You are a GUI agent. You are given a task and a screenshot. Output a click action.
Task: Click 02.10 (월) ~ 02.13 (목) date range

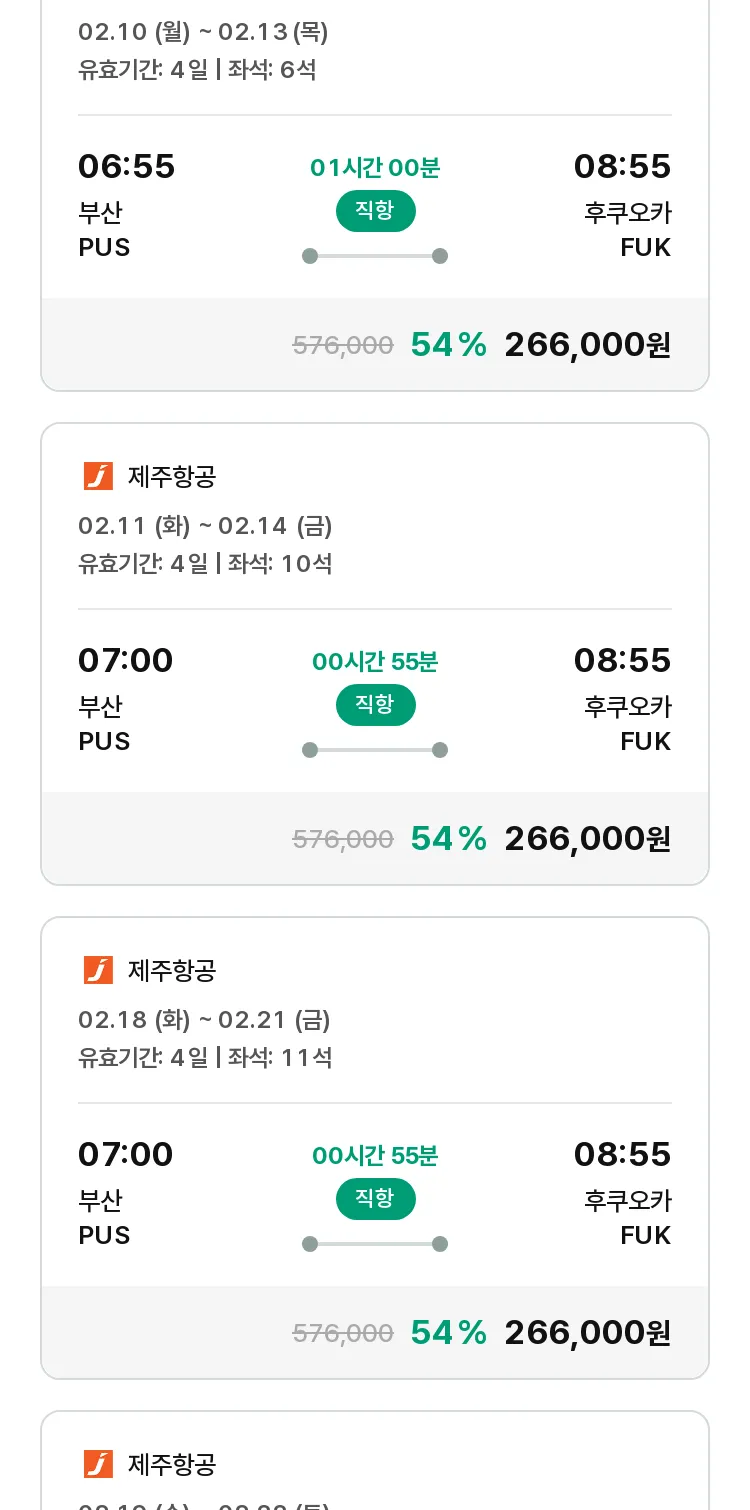pyautogui.click(x=203, y=32)
